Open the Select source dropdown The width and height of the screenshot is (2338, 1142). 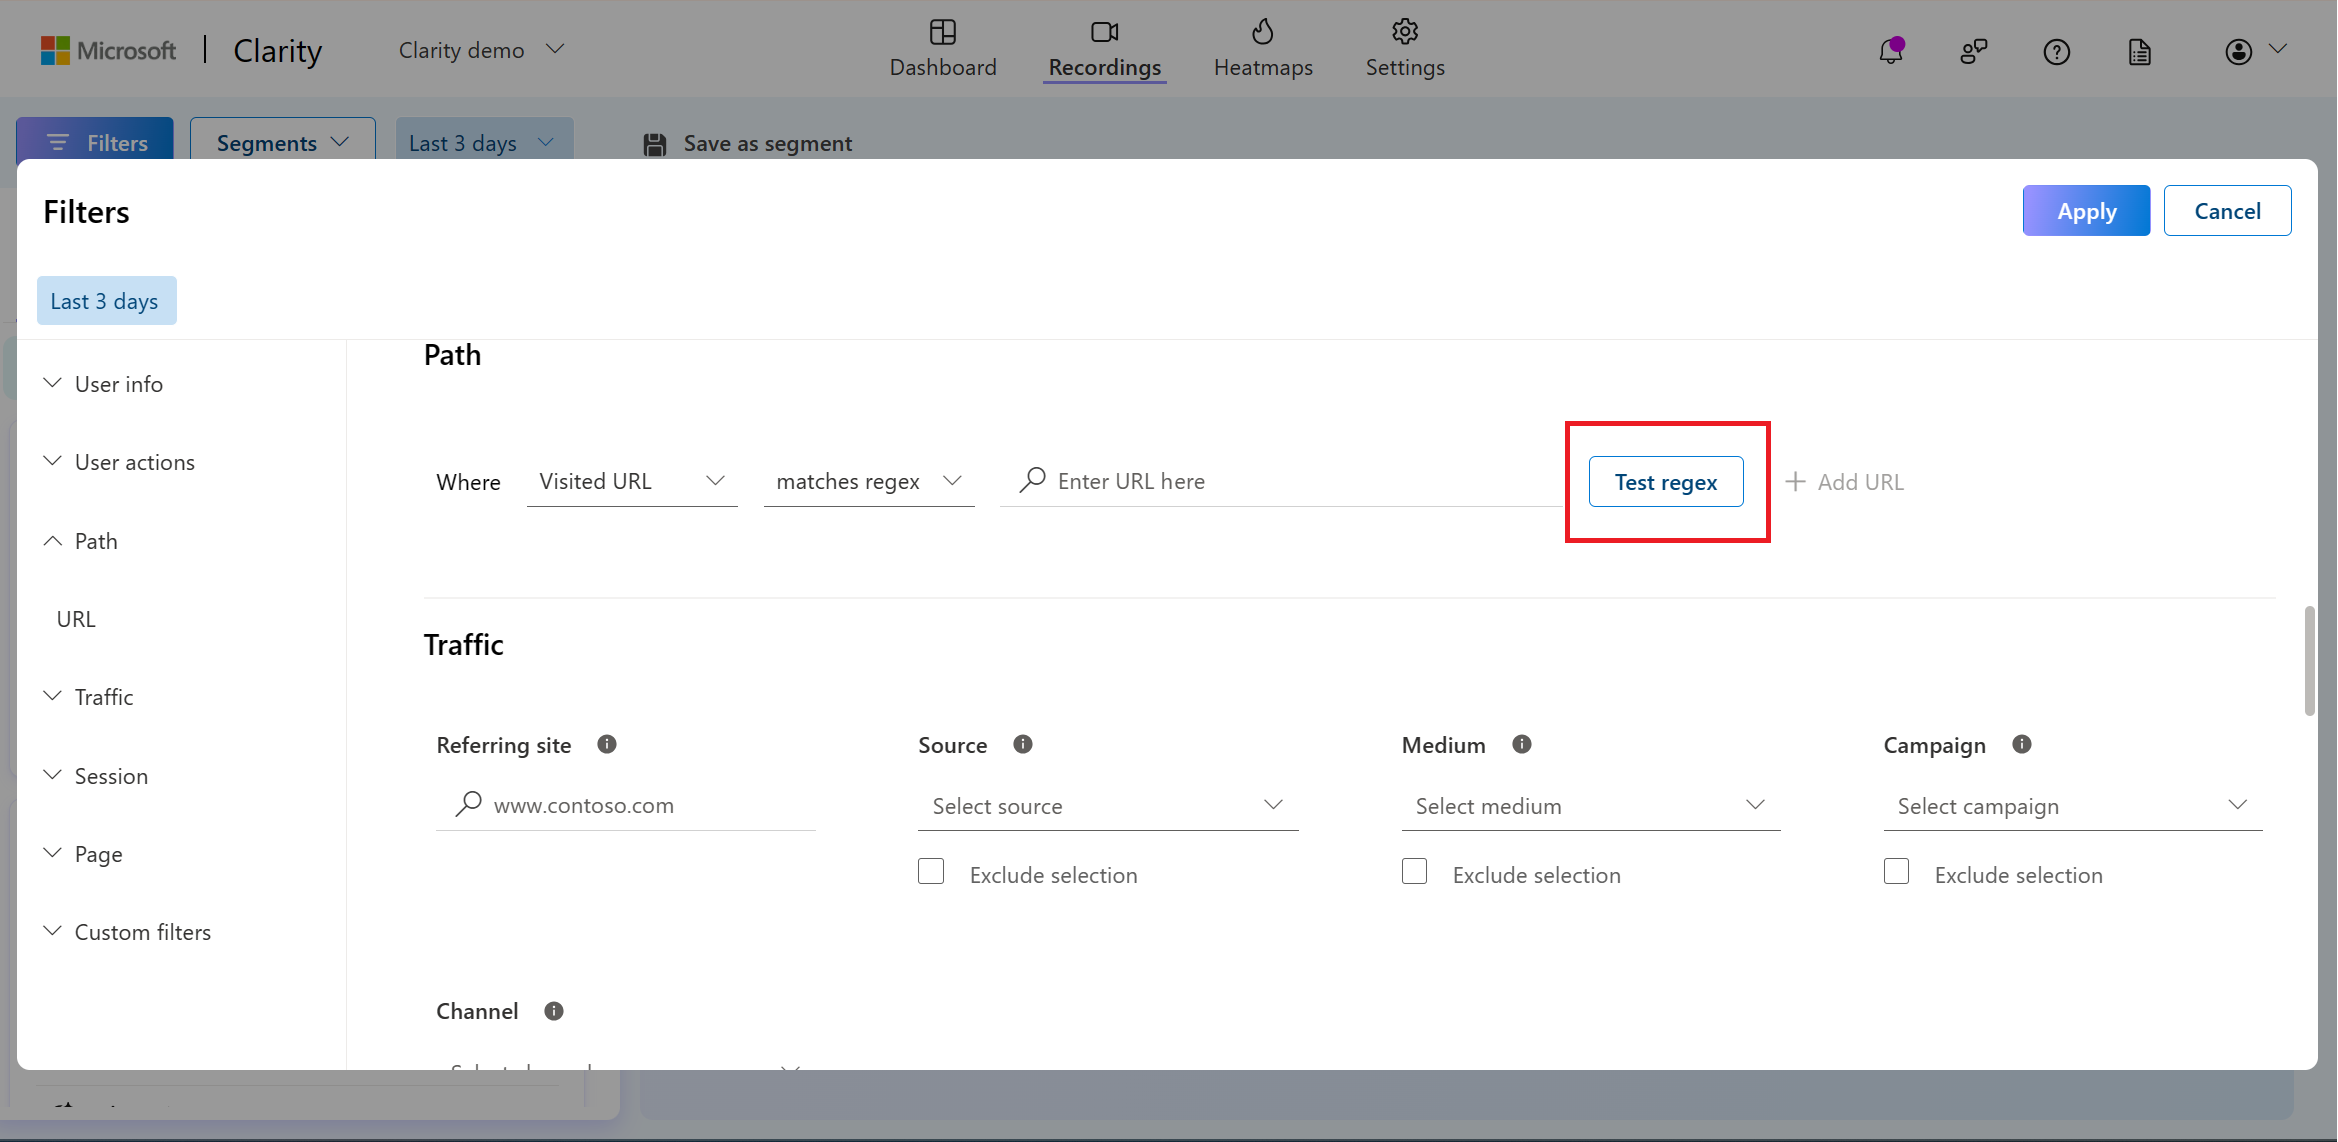click(1108, 805)
